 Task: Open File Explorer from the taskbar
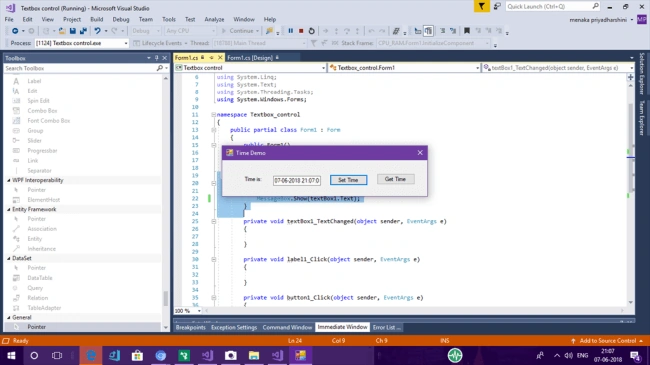(254, 355)
